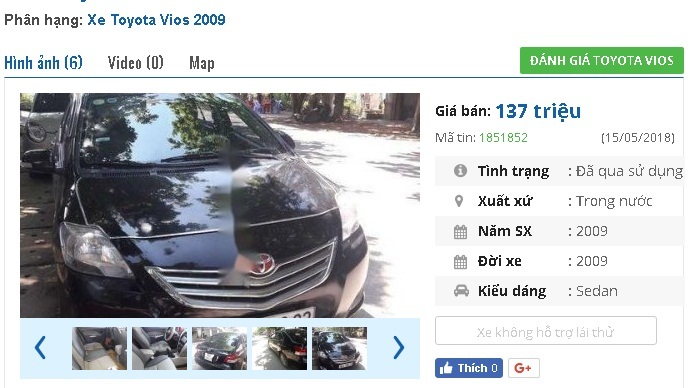Show previous thumbnails with left chevron
690x388 pixels.
coord(40,348)
